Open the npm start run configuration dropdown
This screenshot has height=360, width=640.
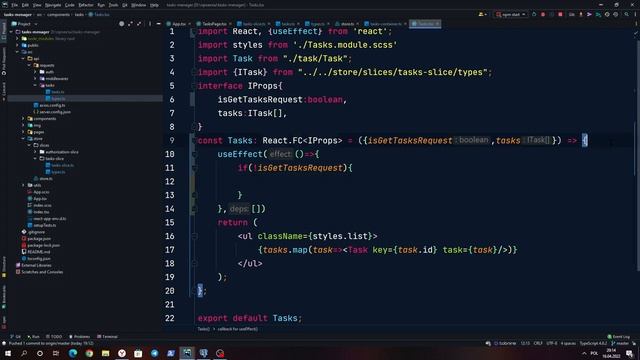coord(511,14)
